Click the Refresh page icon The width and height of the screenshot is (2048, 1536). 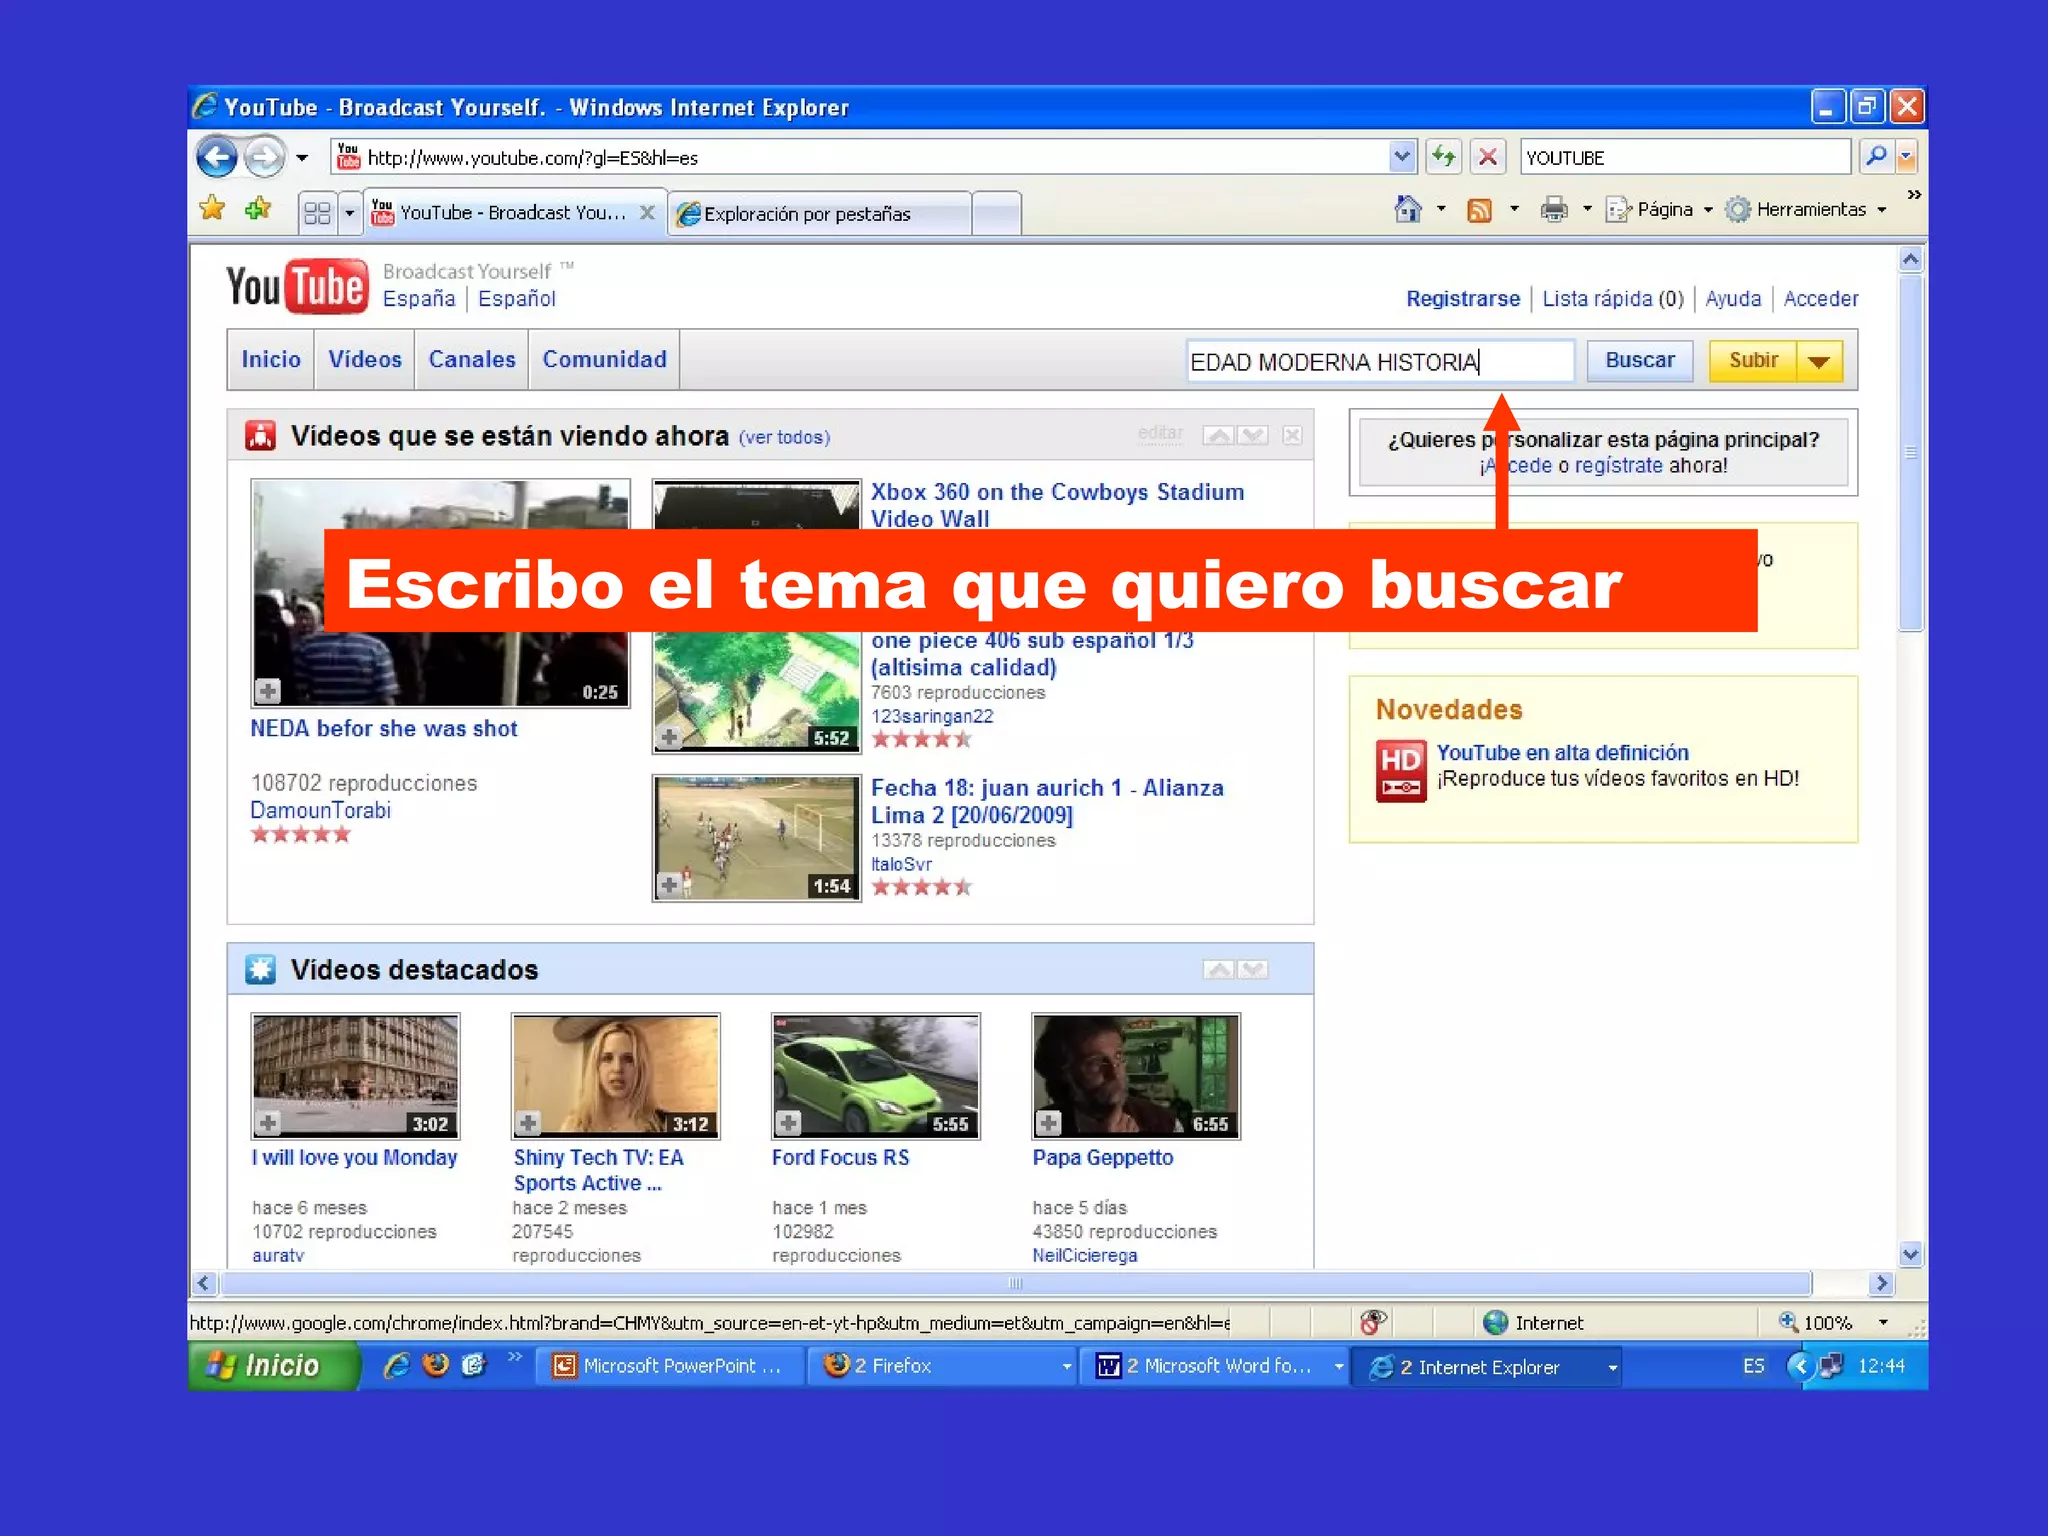[x=1443, y=157]
